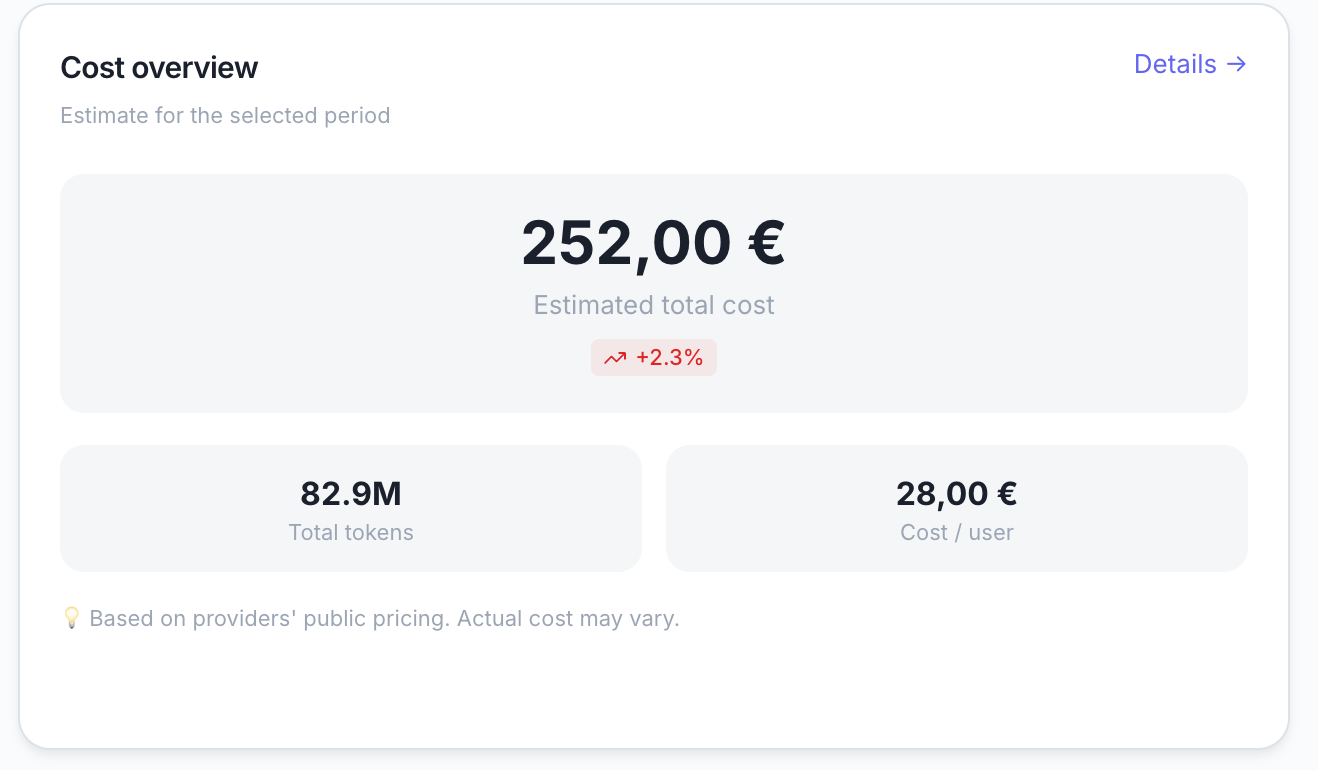Click the providers' public pricing disclaimer text
Image resolution: width=1318 pixels, height=770 pixels.
[x=384, y=618]
